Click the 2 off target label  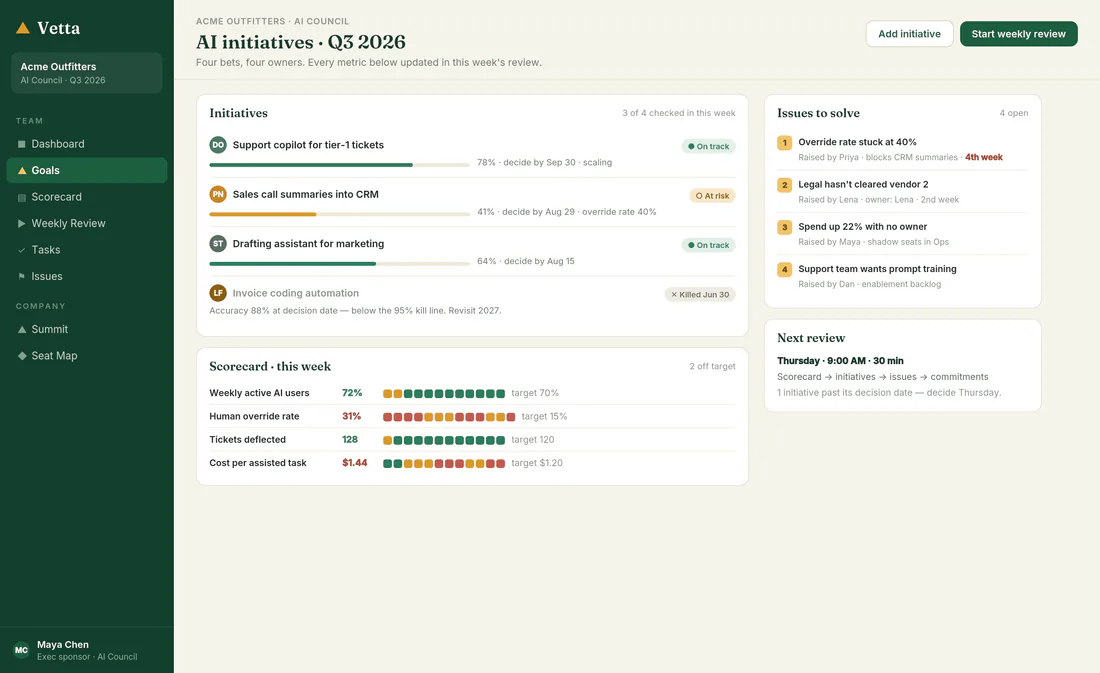(712, 366)
